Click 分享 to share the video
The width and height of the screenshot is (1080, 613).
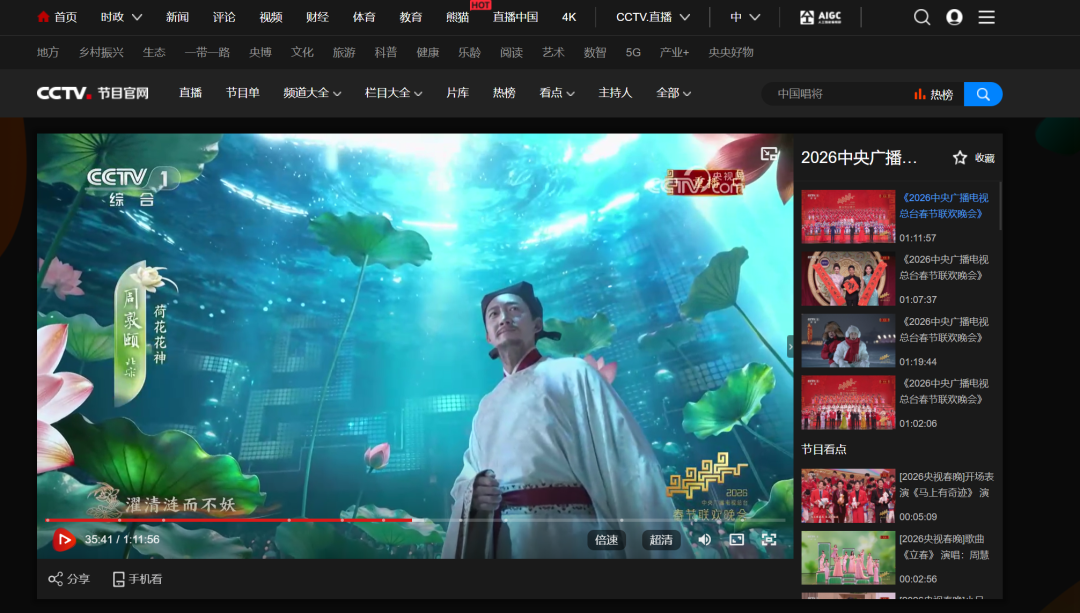(x=68, y=578)
